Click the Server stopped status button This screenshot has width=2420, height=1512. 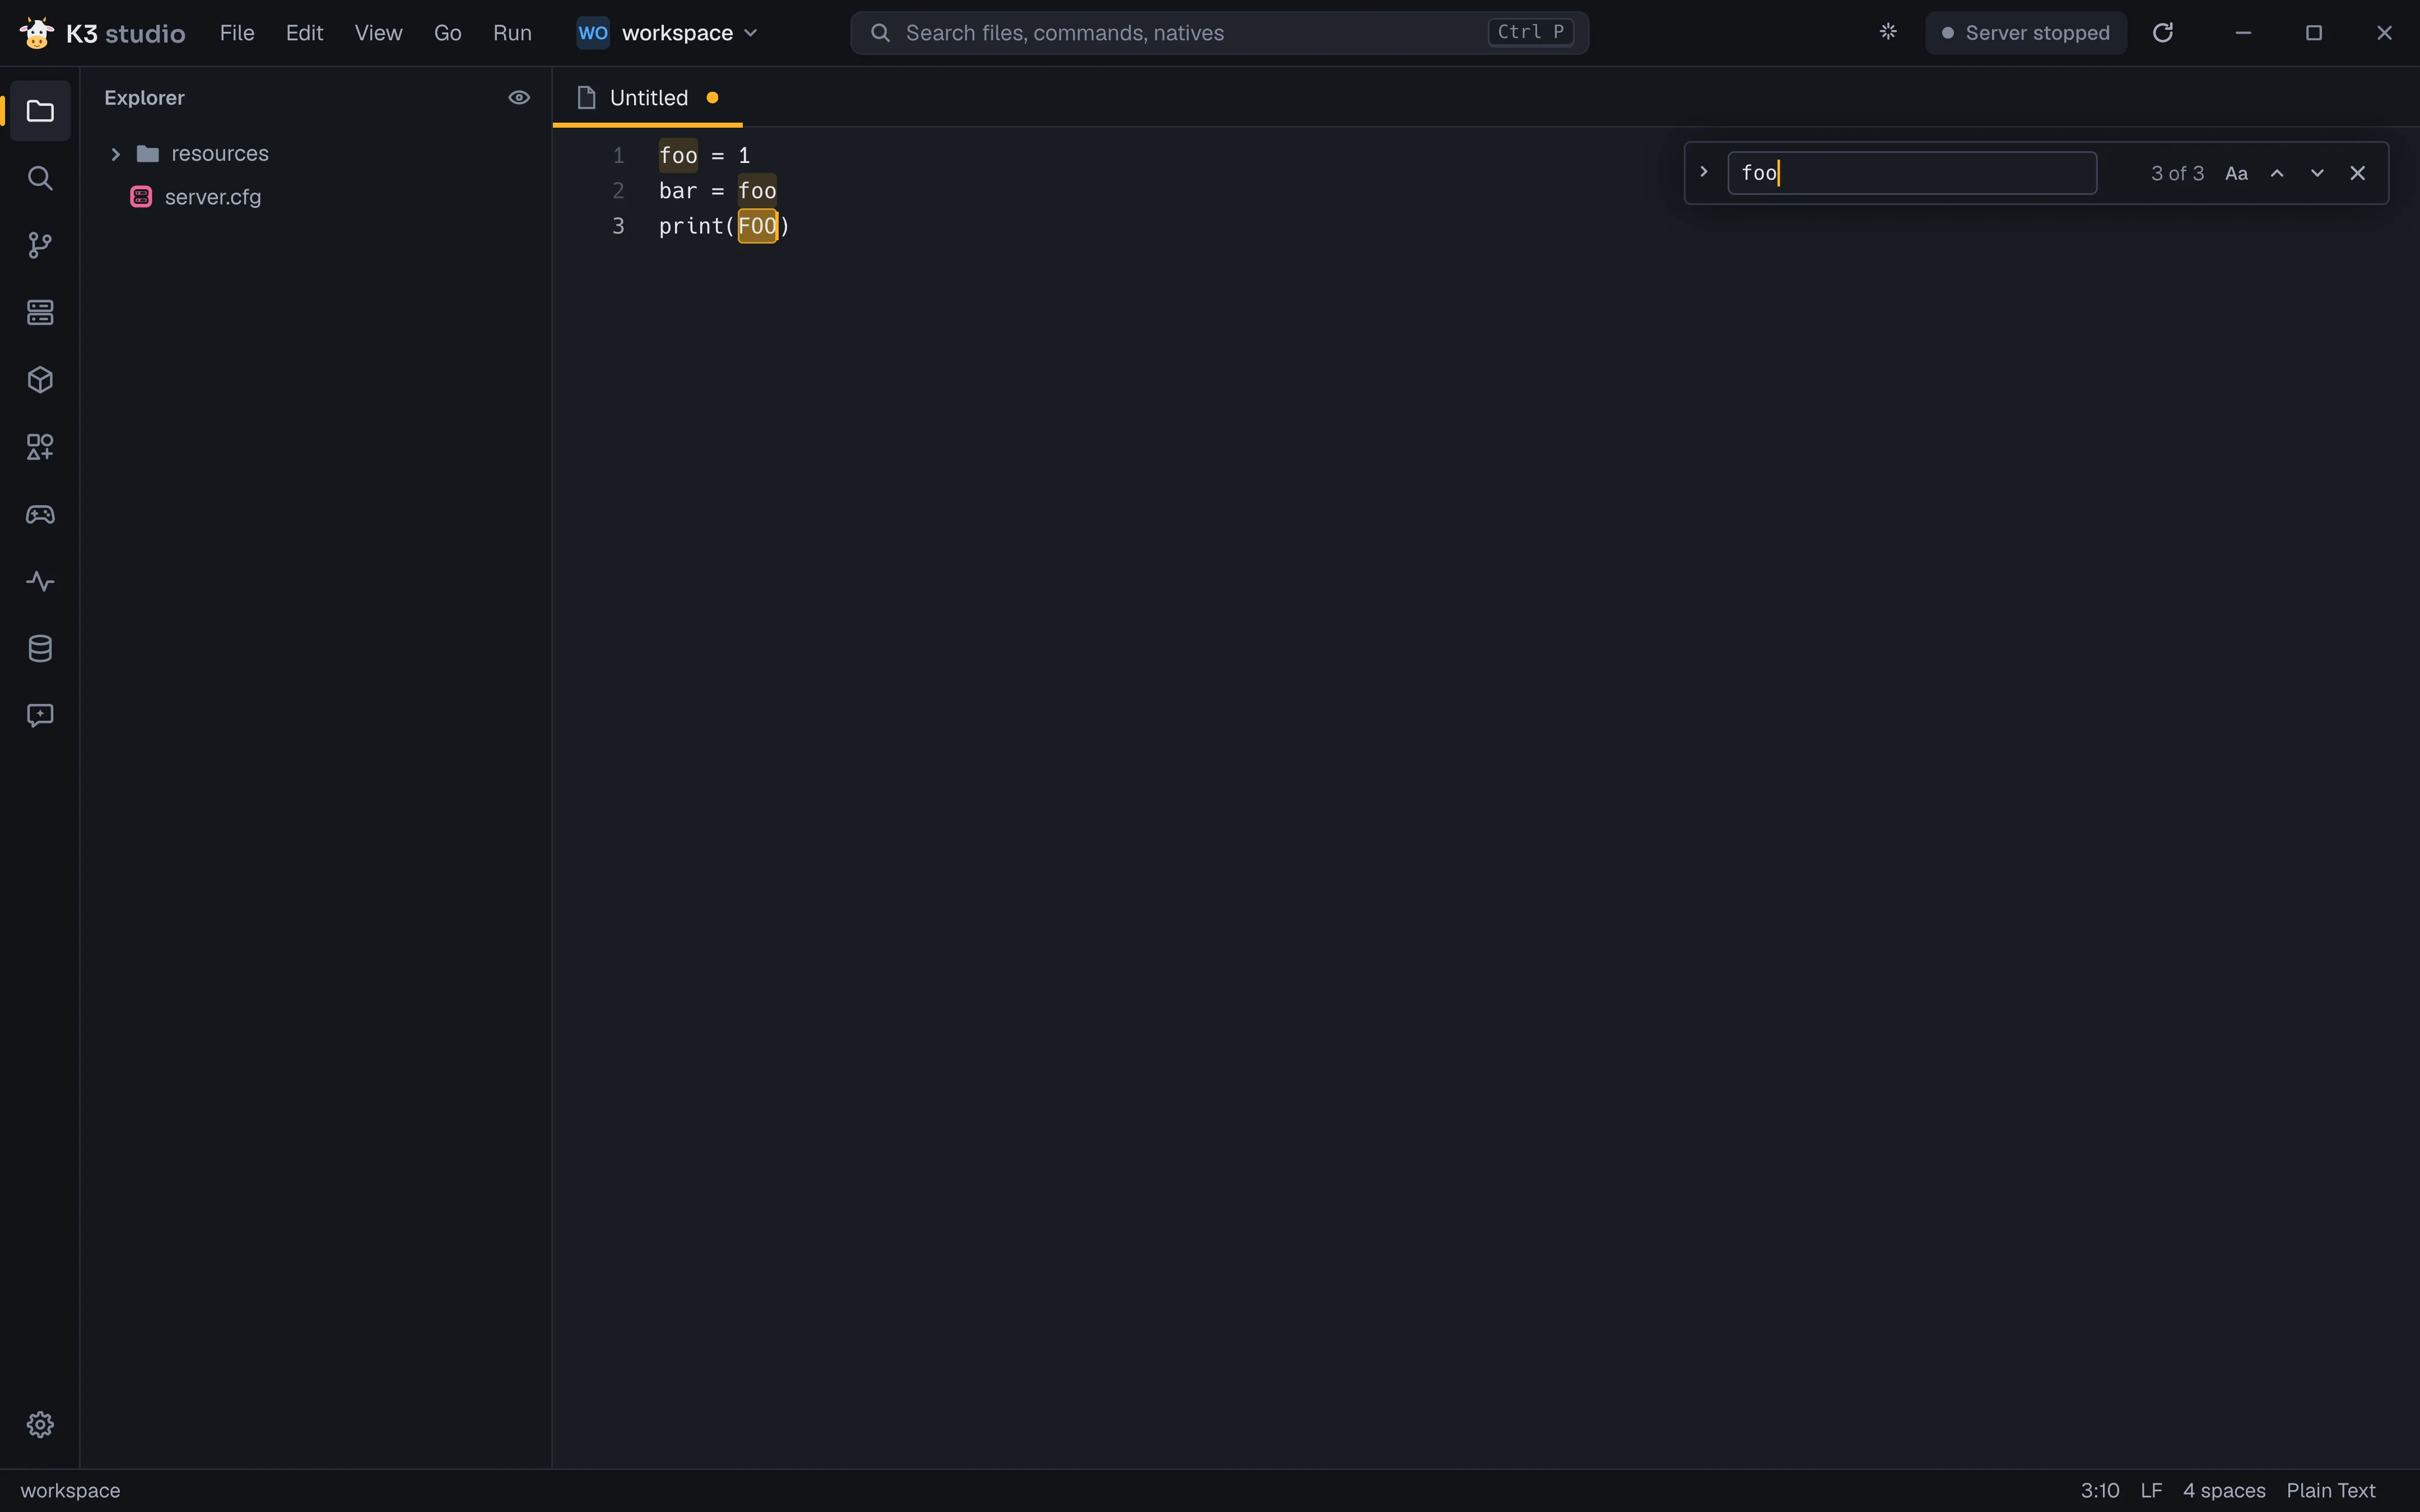[2025, 33]
